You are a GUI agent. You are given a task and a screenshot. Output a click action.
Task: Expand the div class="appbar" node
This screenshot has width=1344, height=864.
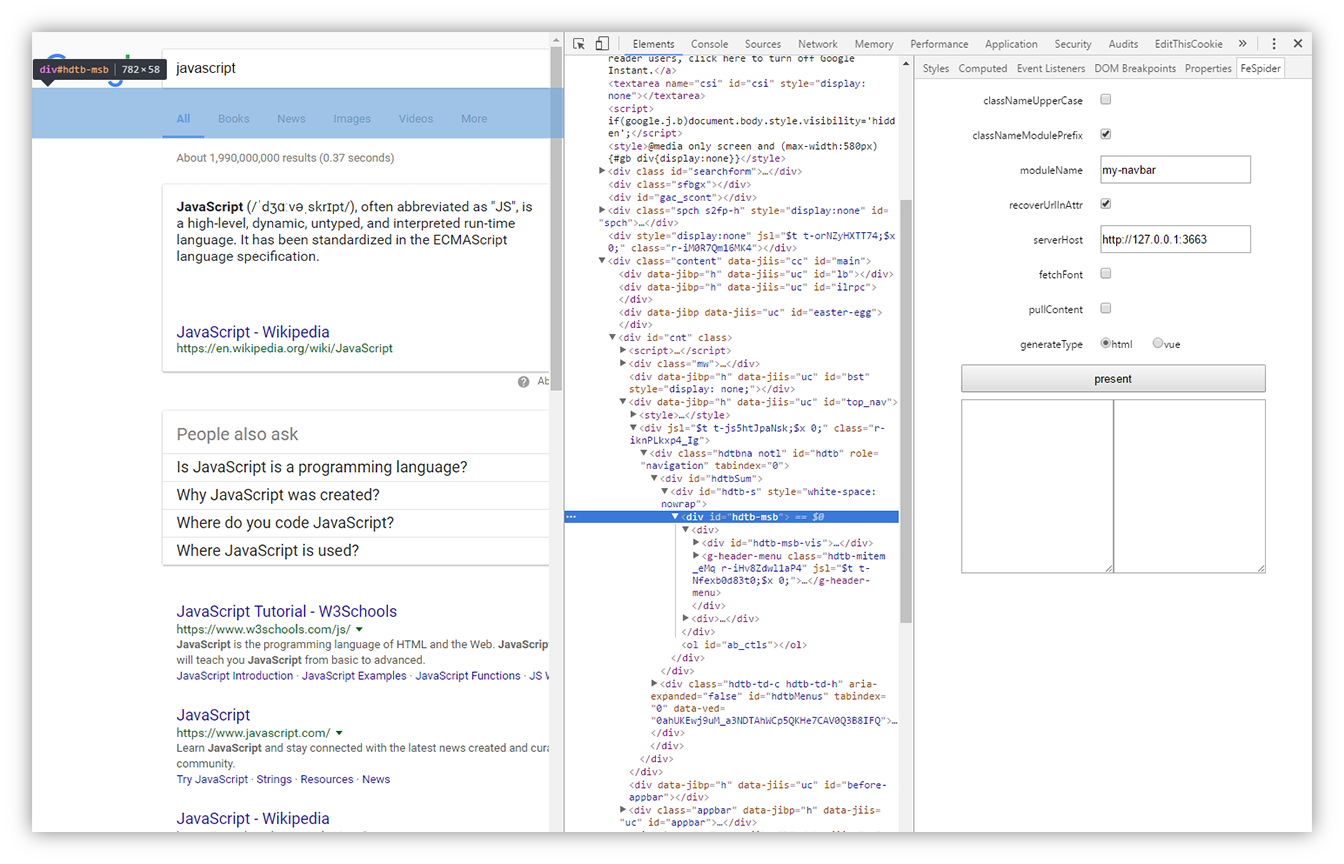623,810
